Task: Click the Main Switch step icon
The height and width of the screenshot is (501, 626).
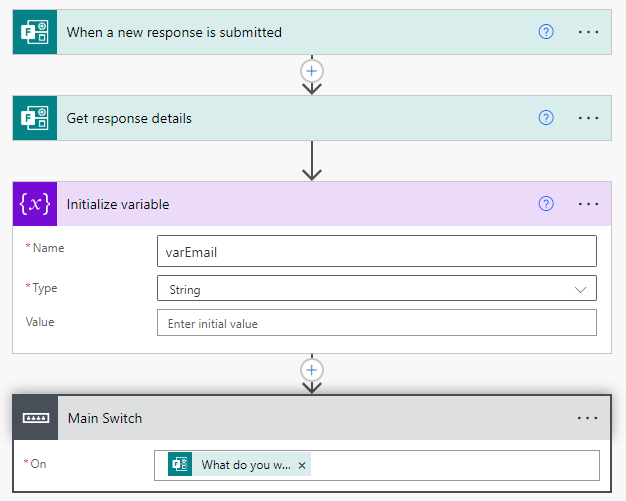Action: click(x=34, y=418)
